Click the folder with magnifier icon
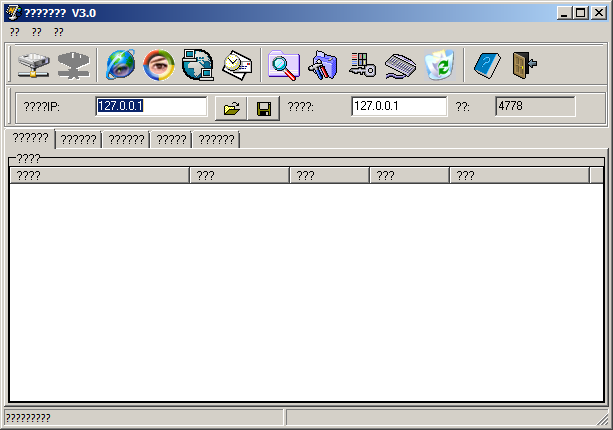 284,65
